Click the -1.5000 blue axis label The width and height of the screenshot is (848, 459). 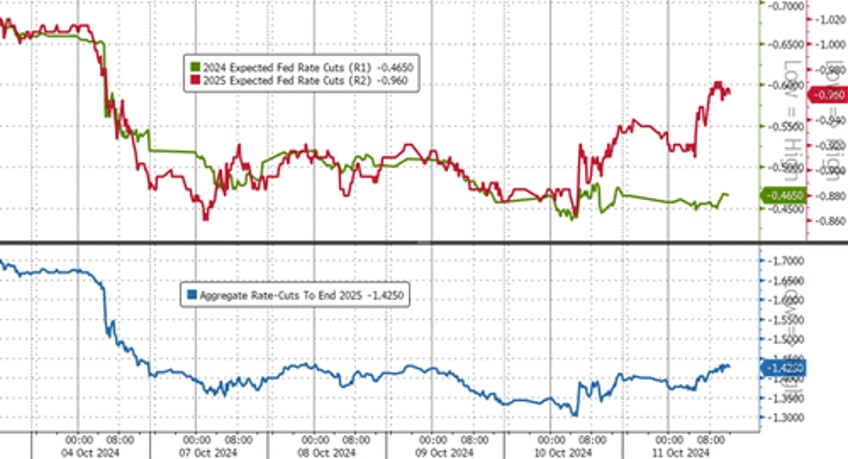pos(787,339)
